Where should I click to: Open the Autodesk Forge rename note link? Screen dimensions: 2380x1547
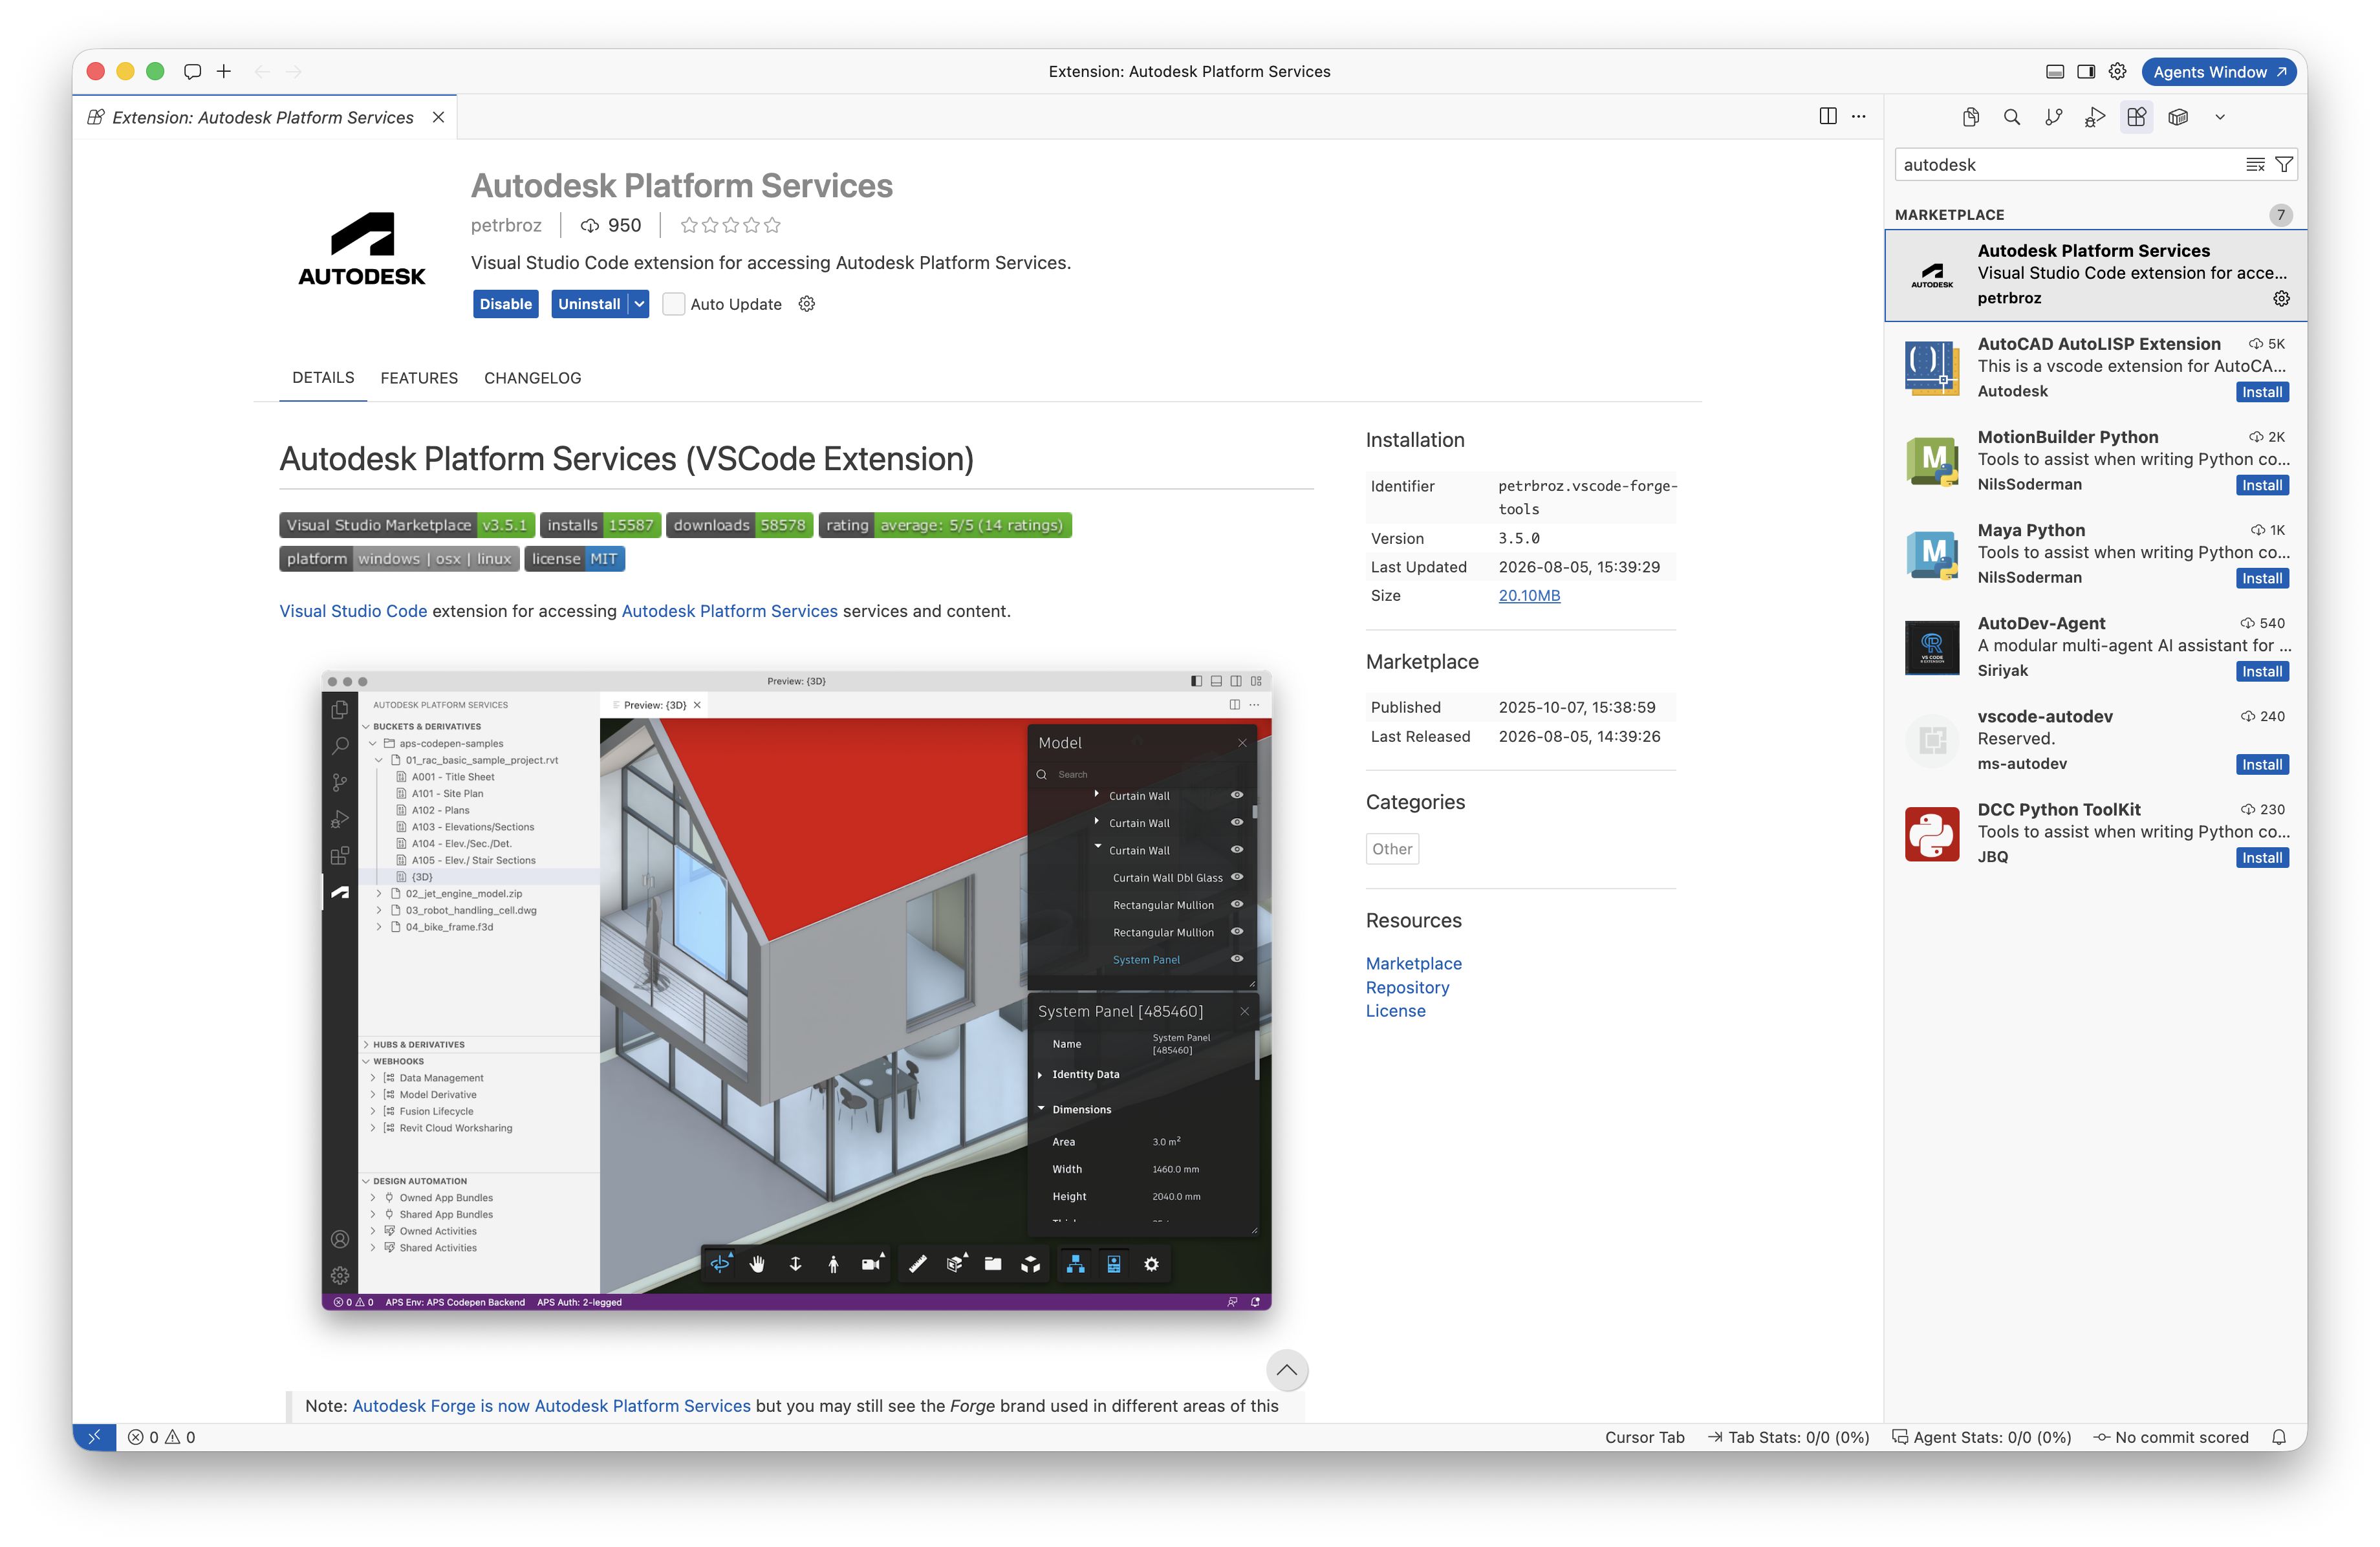[x=551, y=1405]
